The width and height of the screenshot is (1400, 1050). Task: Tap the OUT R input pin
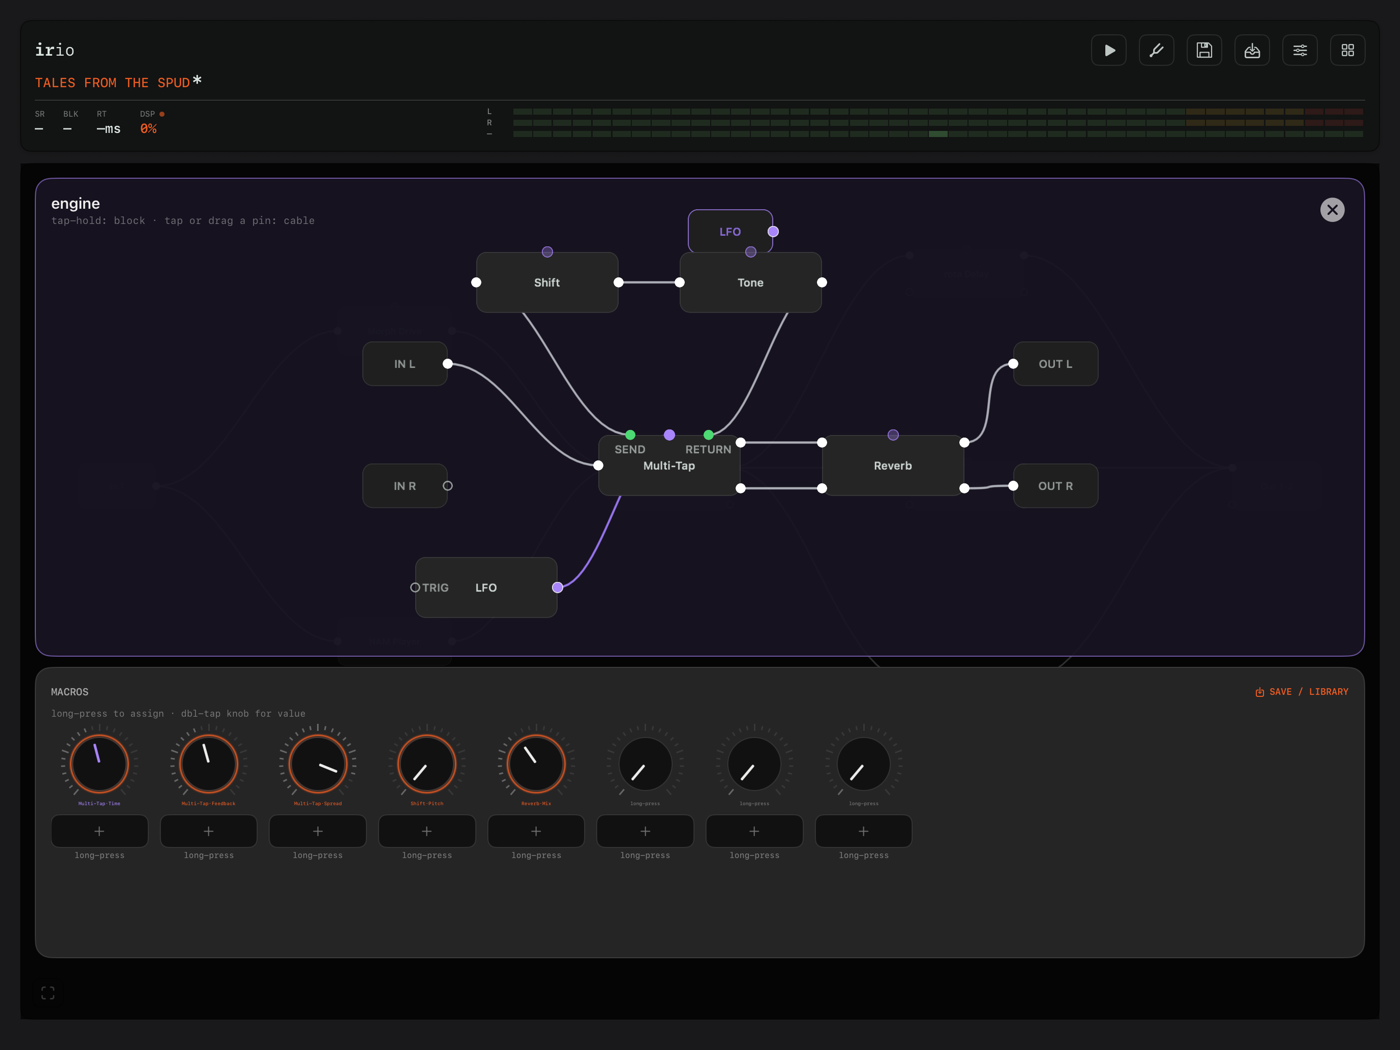[1013, 486]
